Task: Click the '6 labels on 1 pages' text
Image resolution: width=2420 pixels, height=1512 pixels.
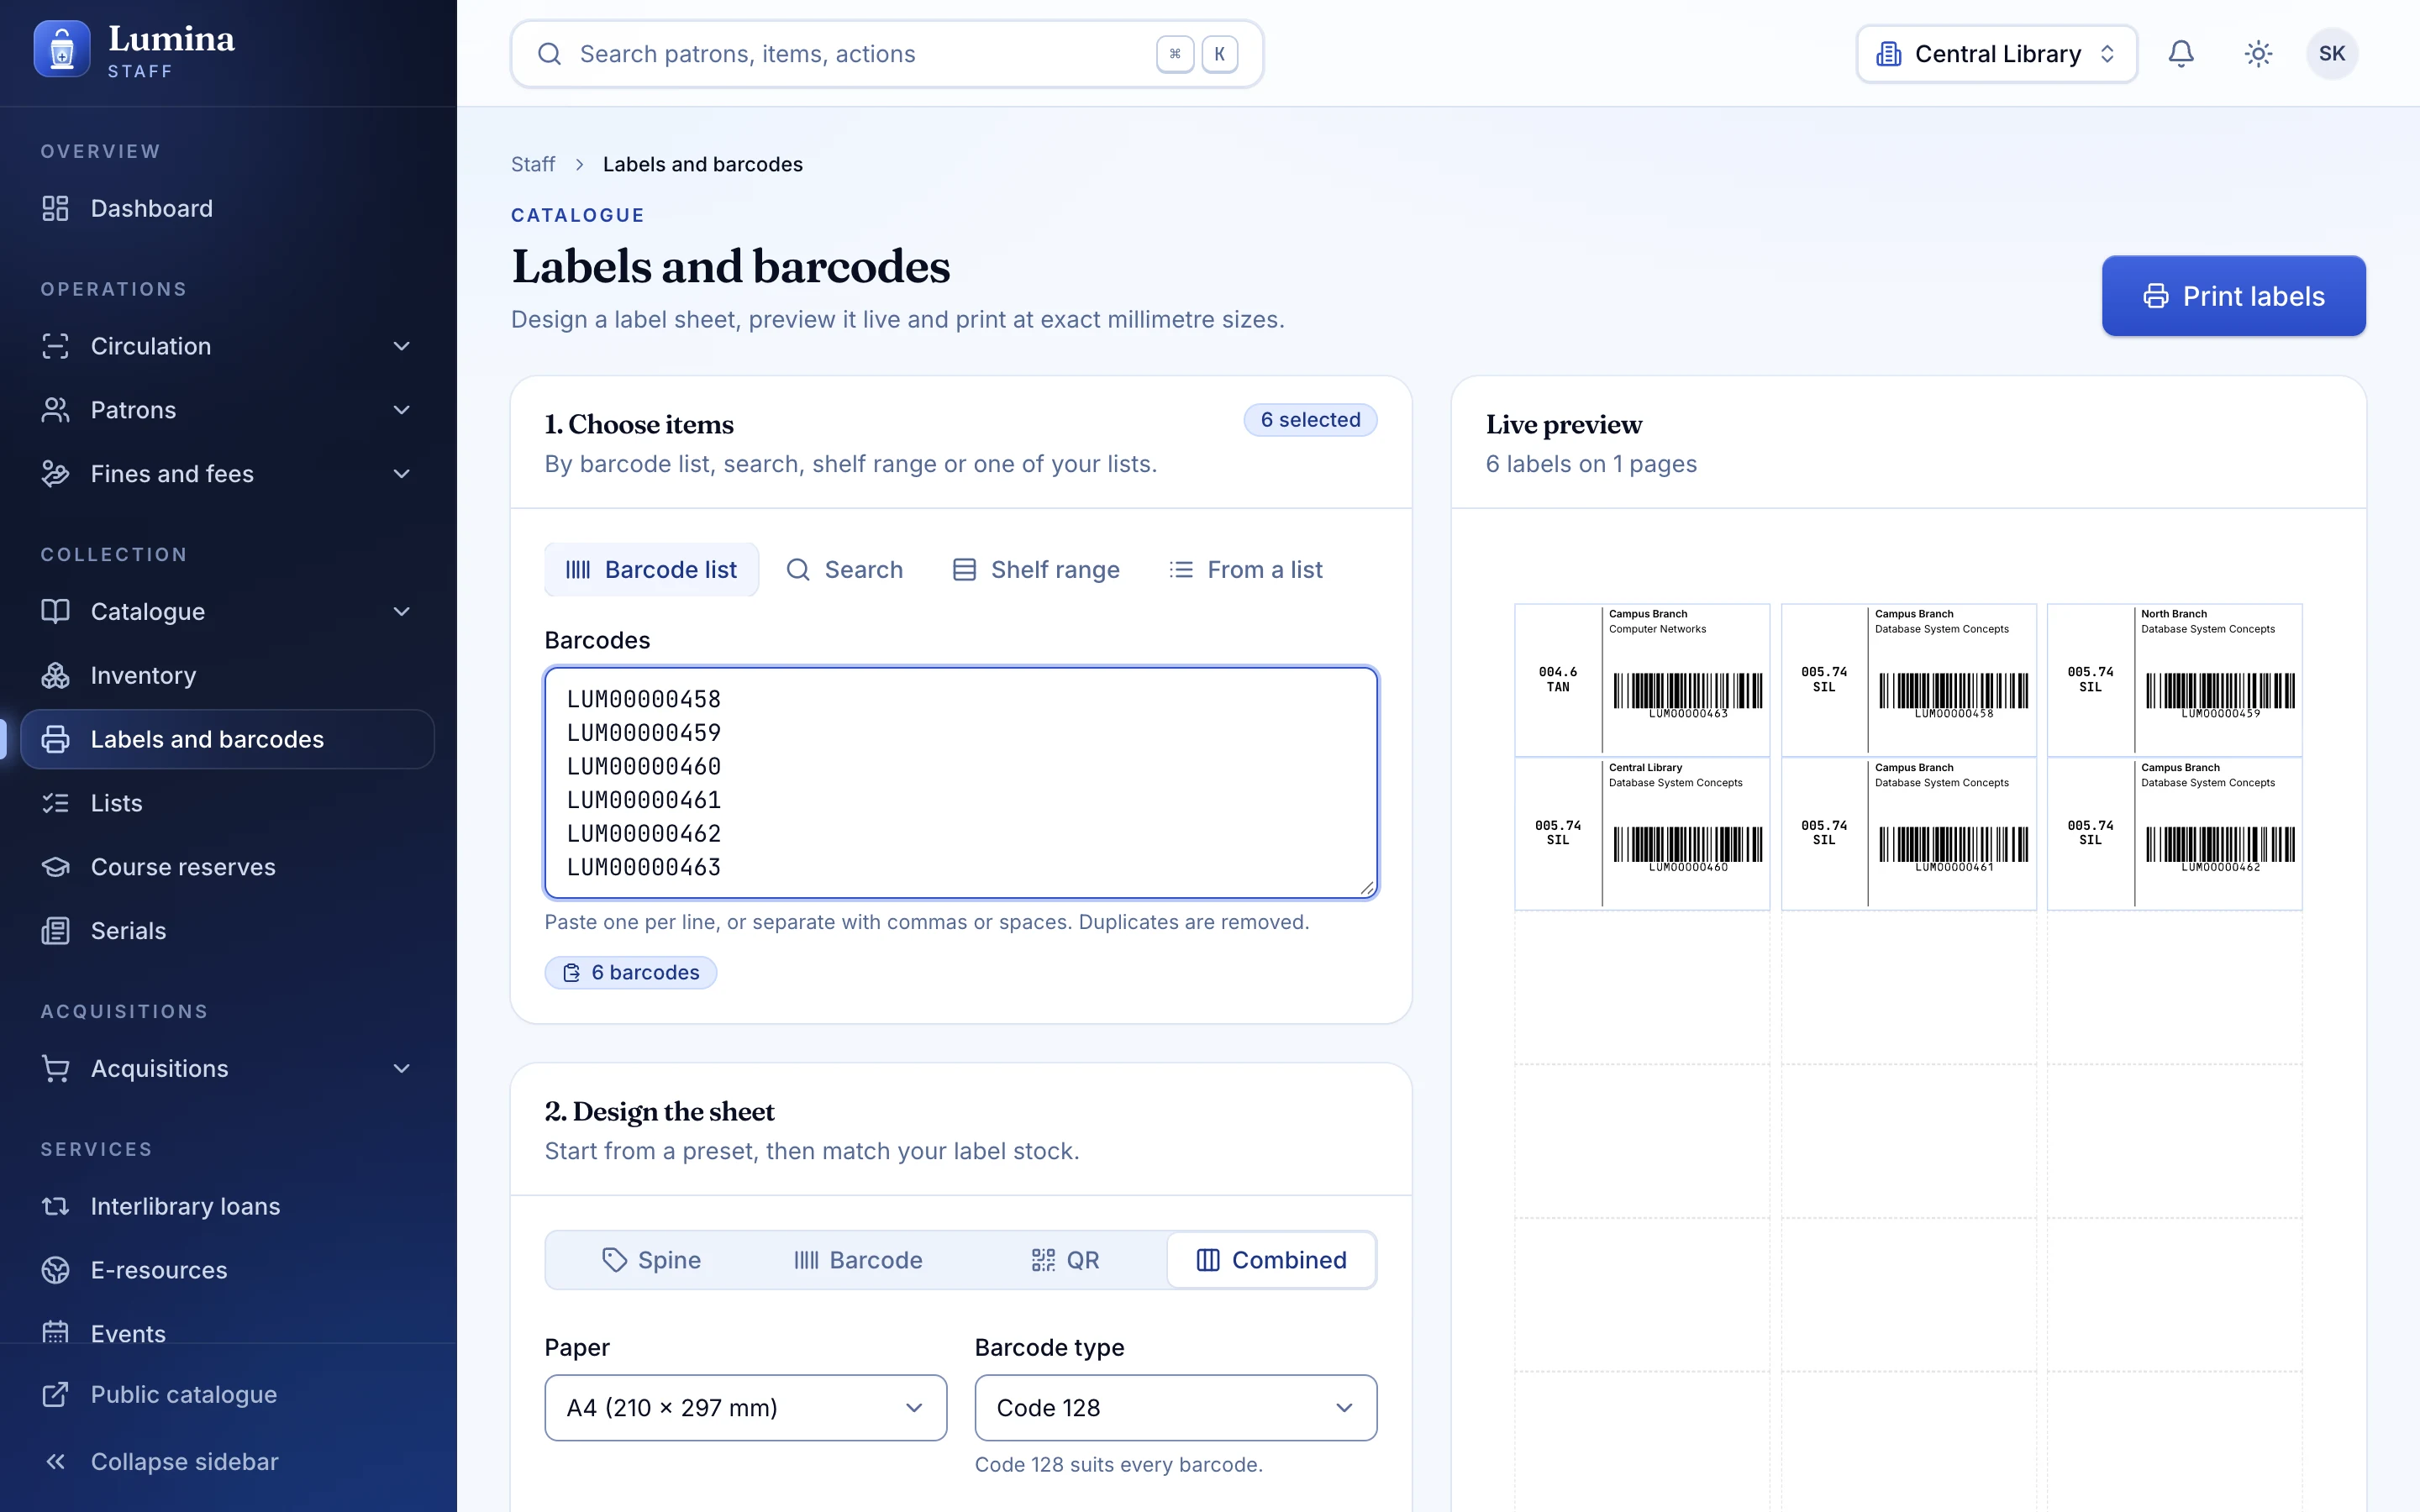Action: click(x=1591, y=464)
